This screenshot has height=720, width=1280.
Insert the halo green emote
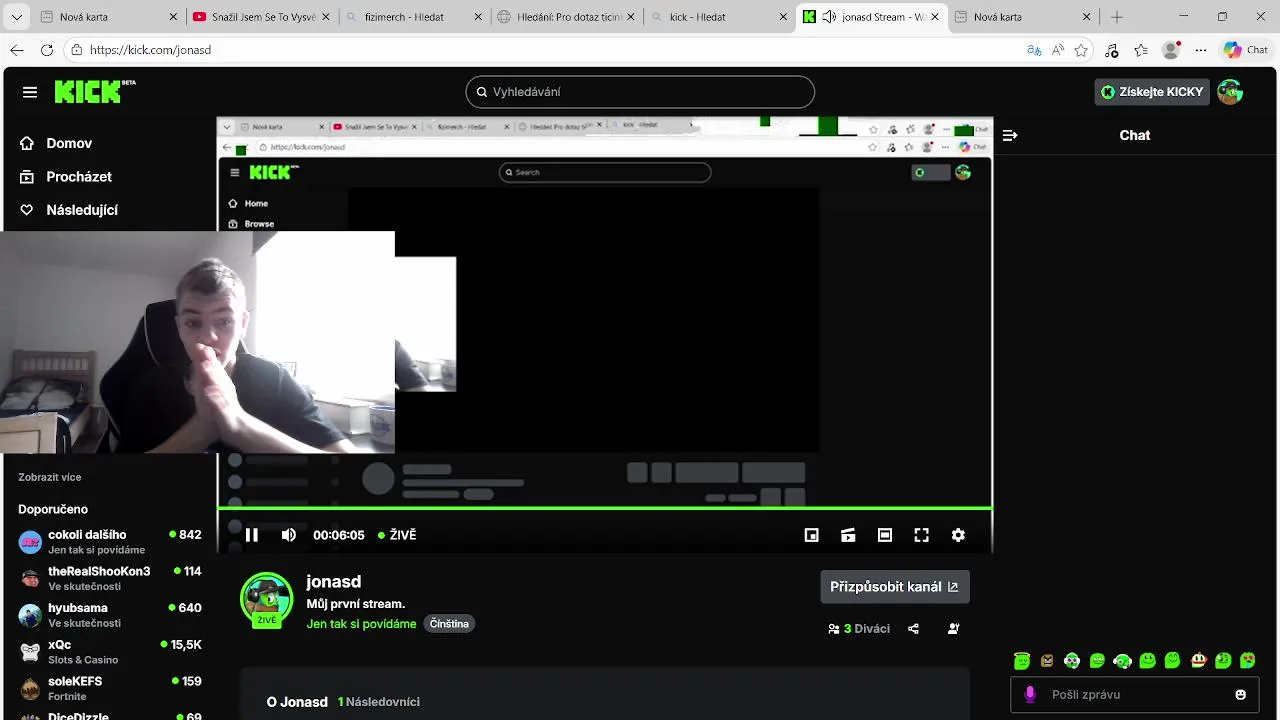1022,660
